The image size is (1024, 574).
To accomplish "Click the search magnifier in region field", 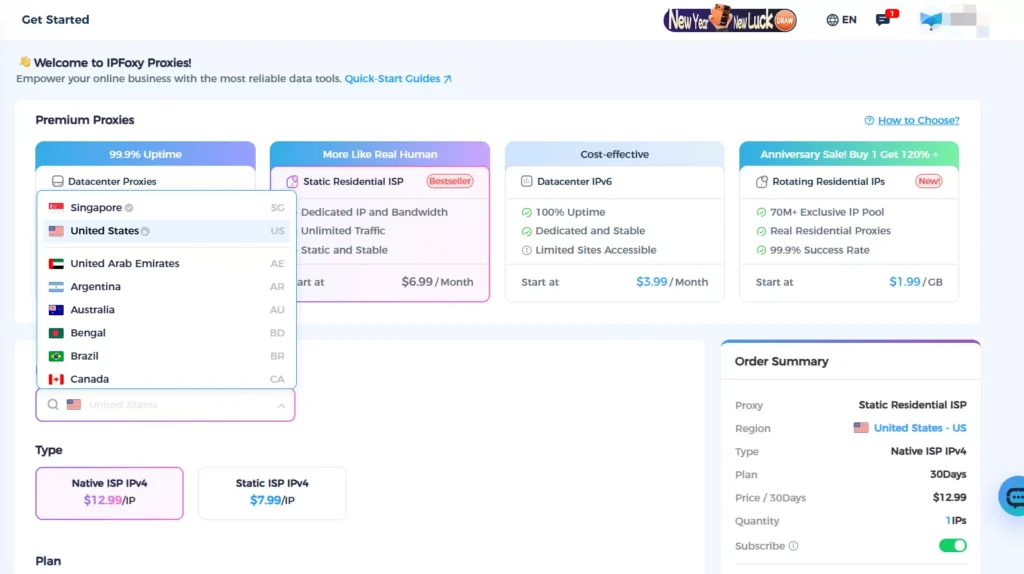I will coord(53,405).
